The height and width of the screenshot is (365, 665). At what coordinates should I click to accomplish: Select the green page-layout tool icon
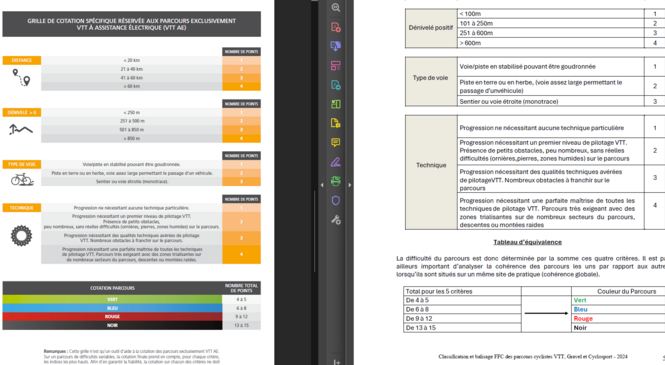335,104
